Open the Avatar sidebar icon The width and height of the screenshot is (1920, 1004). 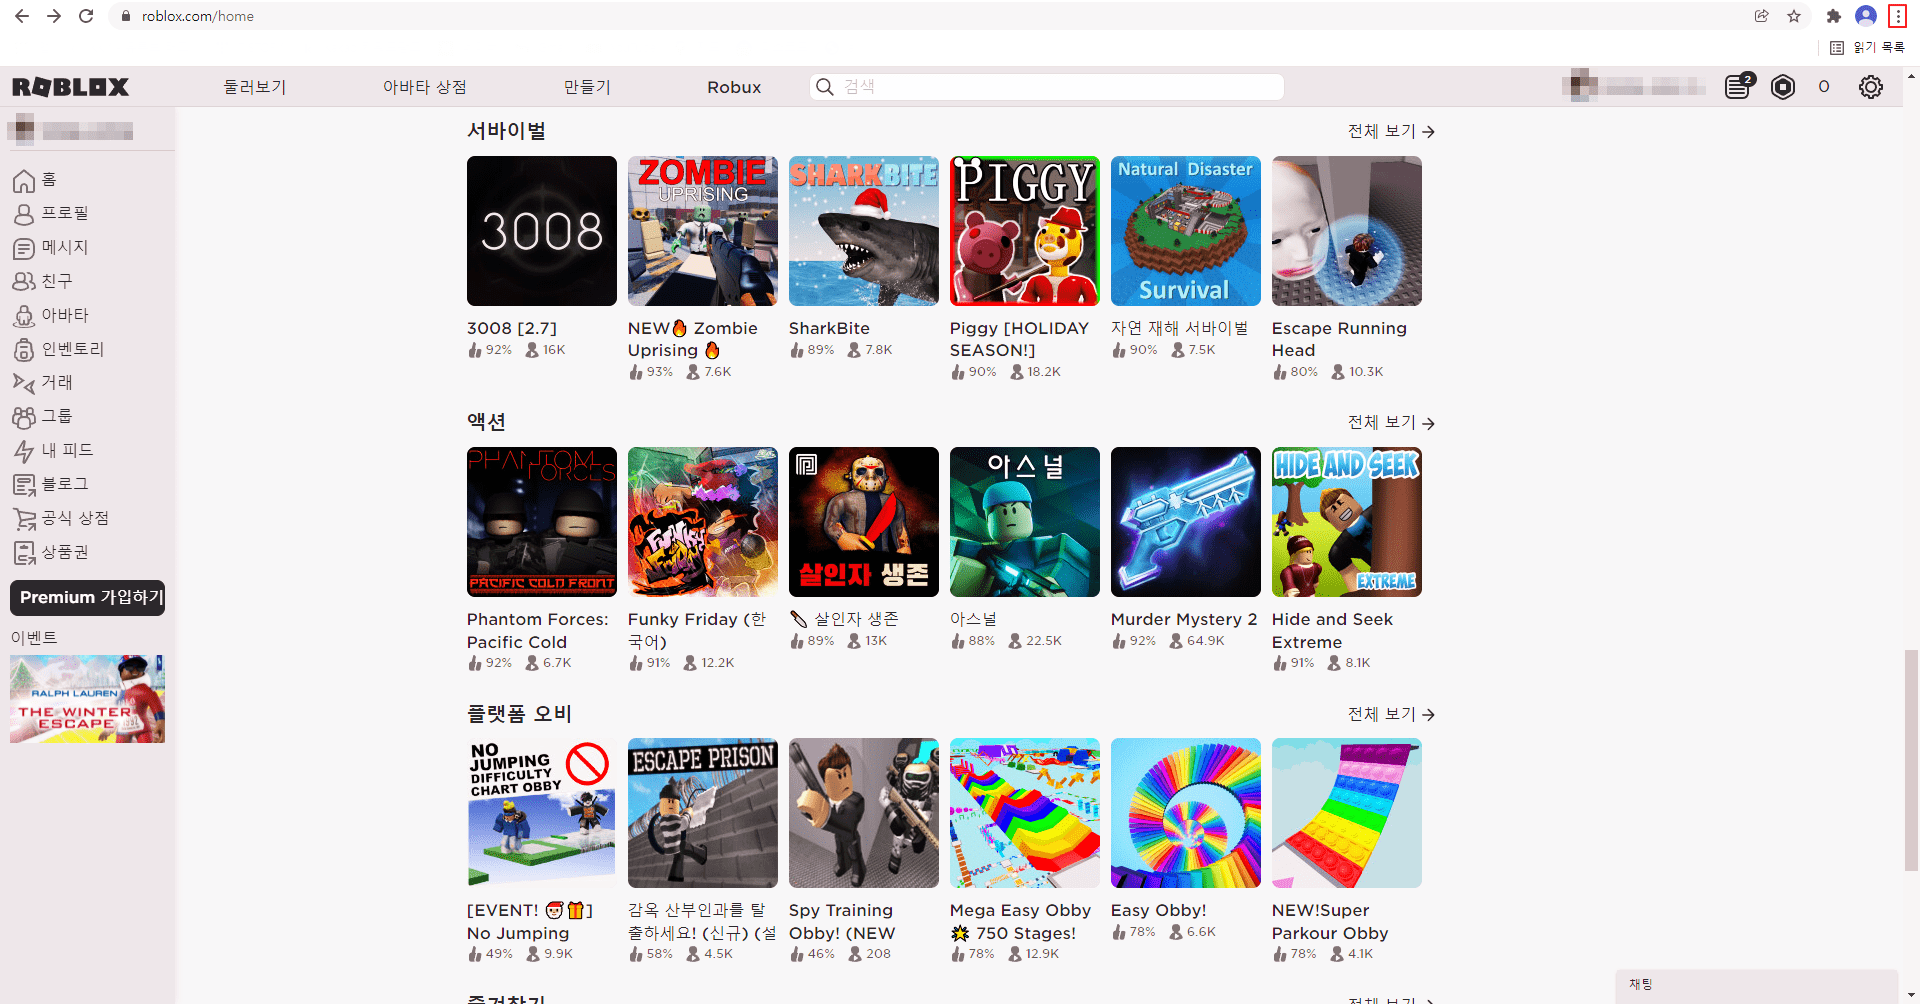(x=24, y=315)
